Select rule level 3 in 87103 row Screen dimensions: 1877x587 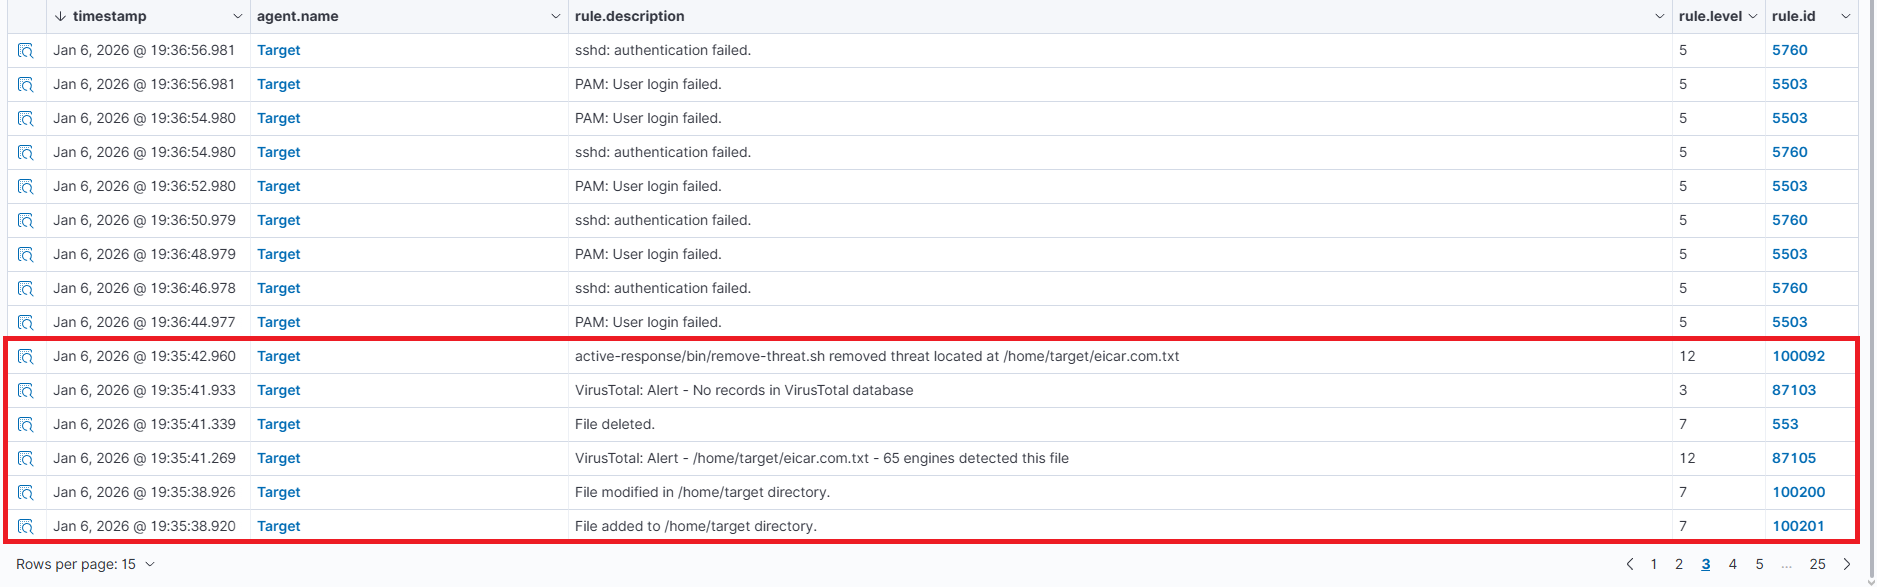click(1683, 390)
